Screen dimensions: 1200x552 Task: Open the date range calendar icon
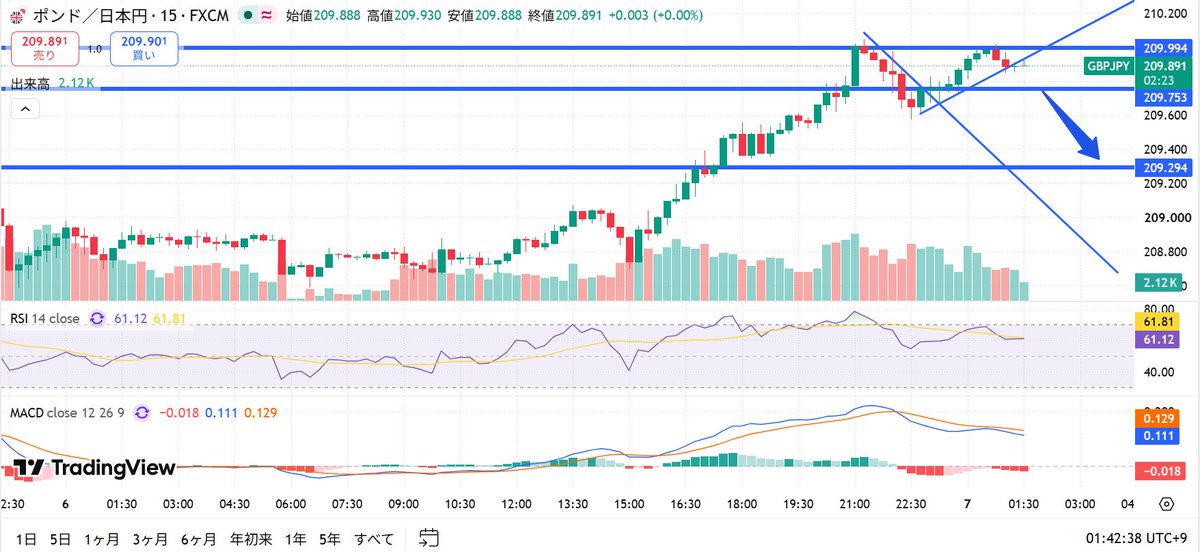click(429, 538)
